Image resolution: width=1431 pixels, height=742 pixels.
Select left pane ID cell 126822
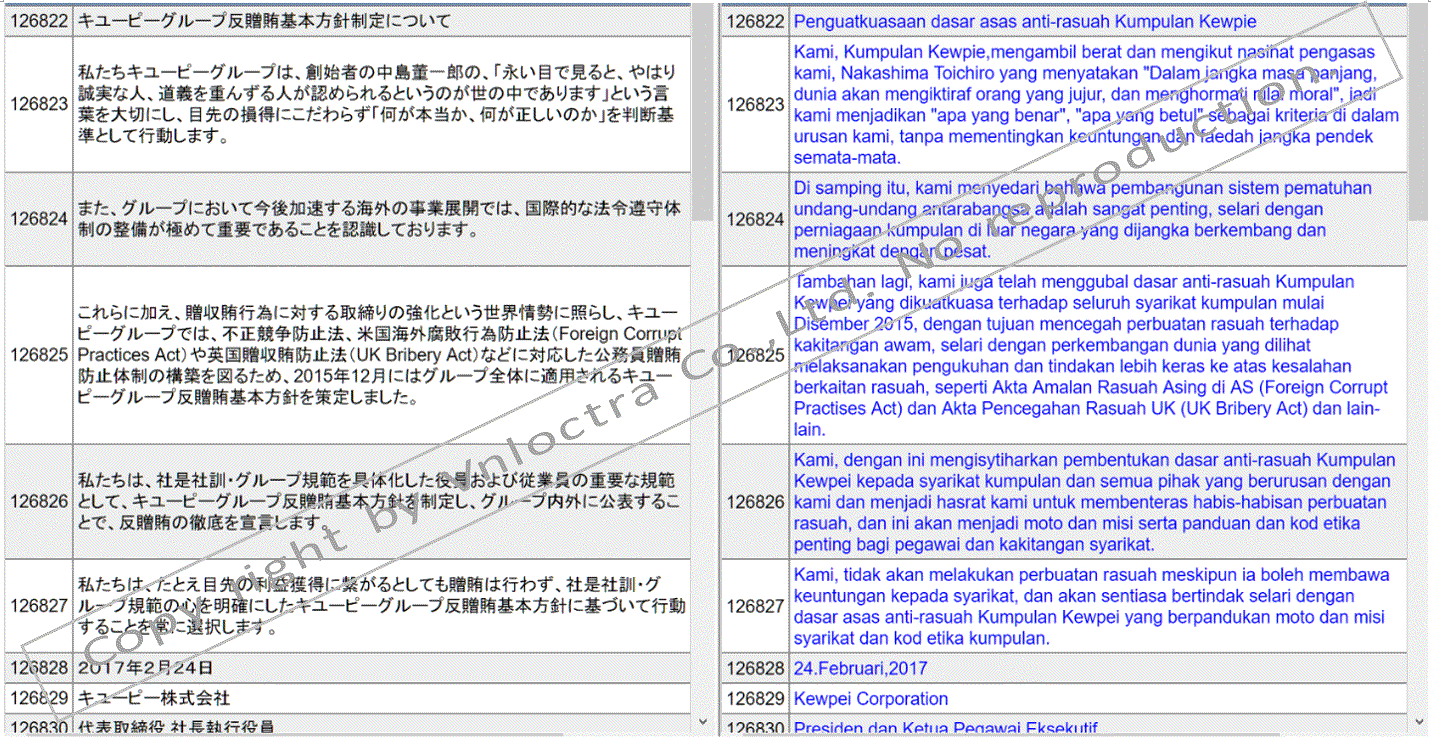pos(39,21)
